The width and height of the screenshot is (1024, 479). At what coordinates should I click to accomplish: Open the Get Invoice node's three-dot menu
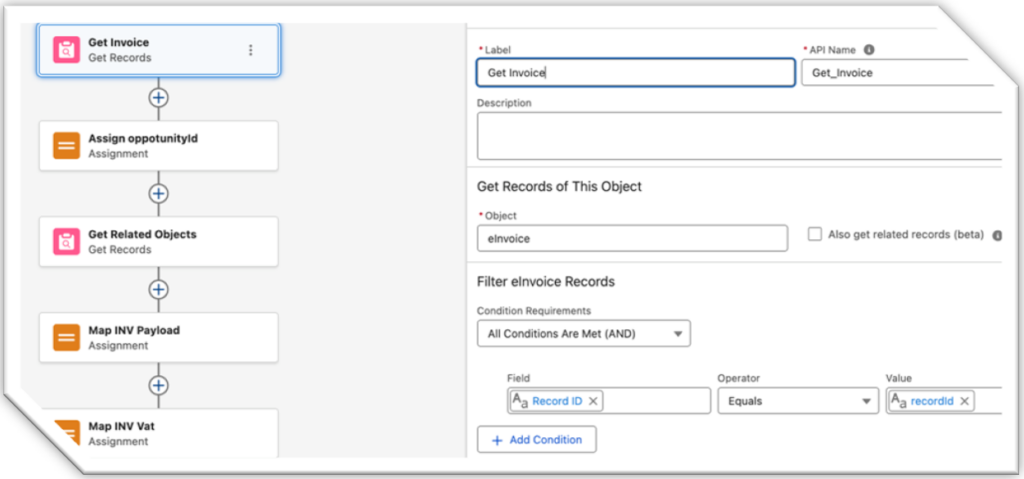click(250, 50)
